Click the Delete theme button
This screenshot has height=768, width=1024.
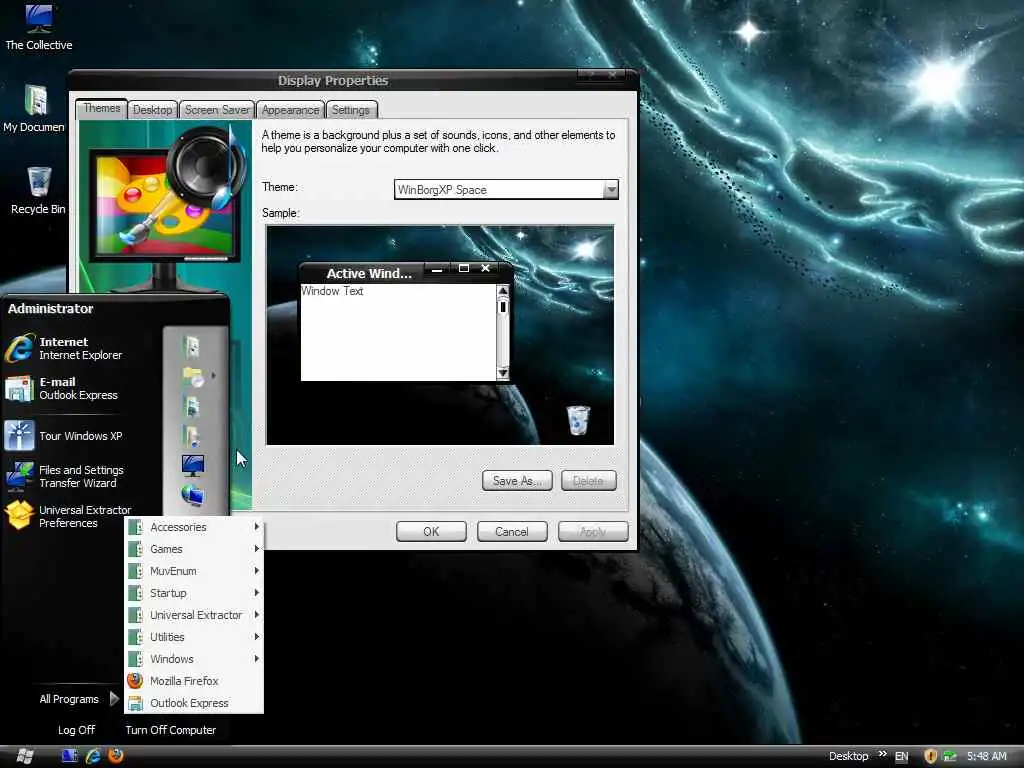(588, 481)
